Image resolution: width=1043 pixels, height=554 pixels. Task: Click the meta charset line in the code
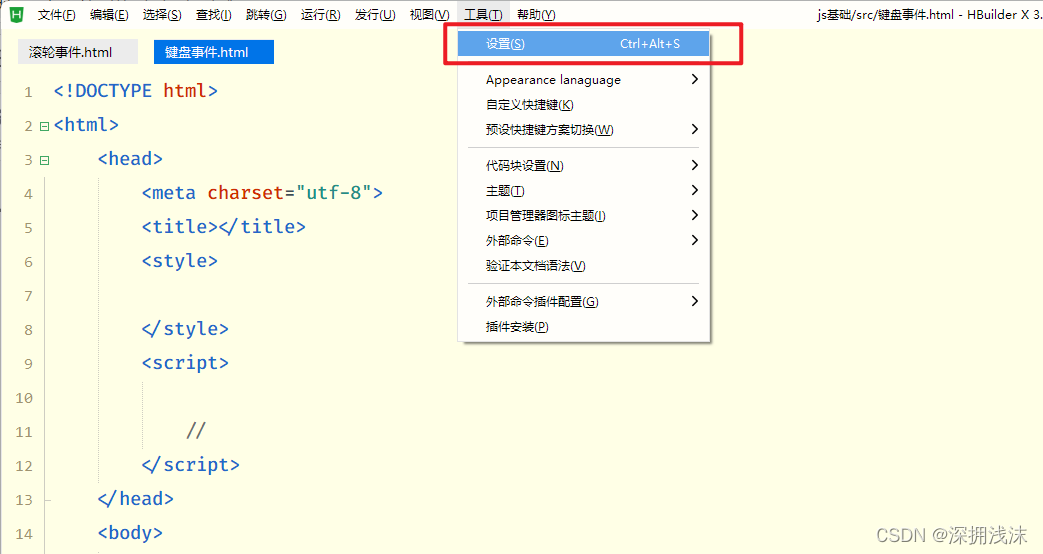262,193
